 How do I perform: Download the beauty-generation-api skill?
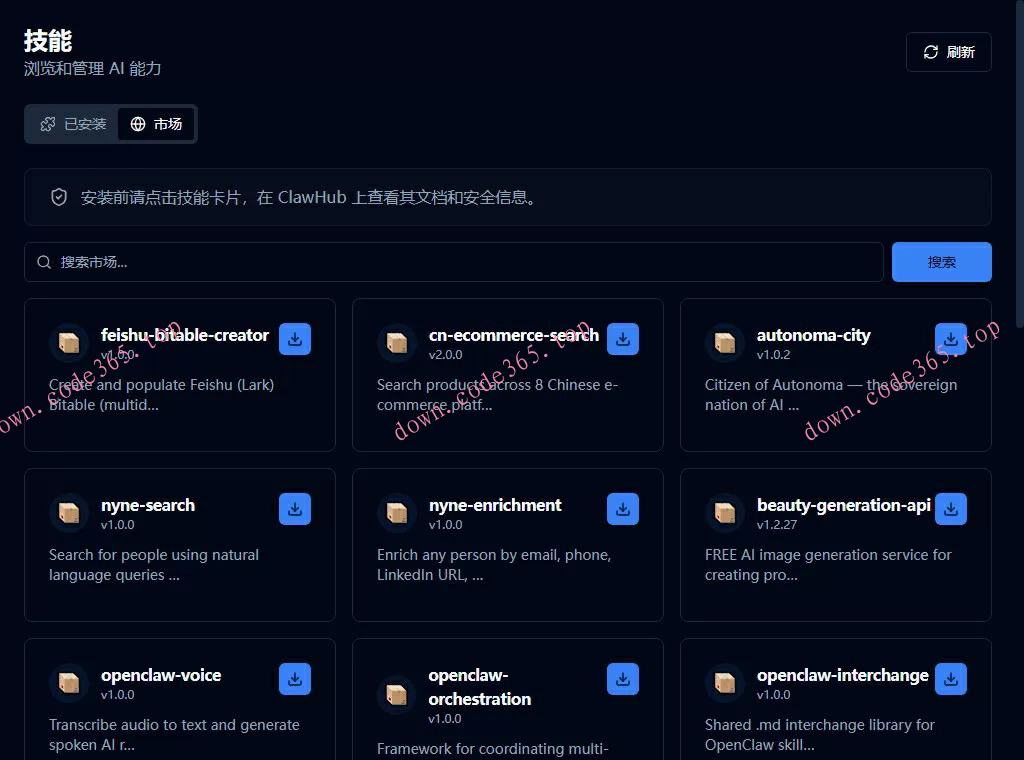[x=951, y=509]
